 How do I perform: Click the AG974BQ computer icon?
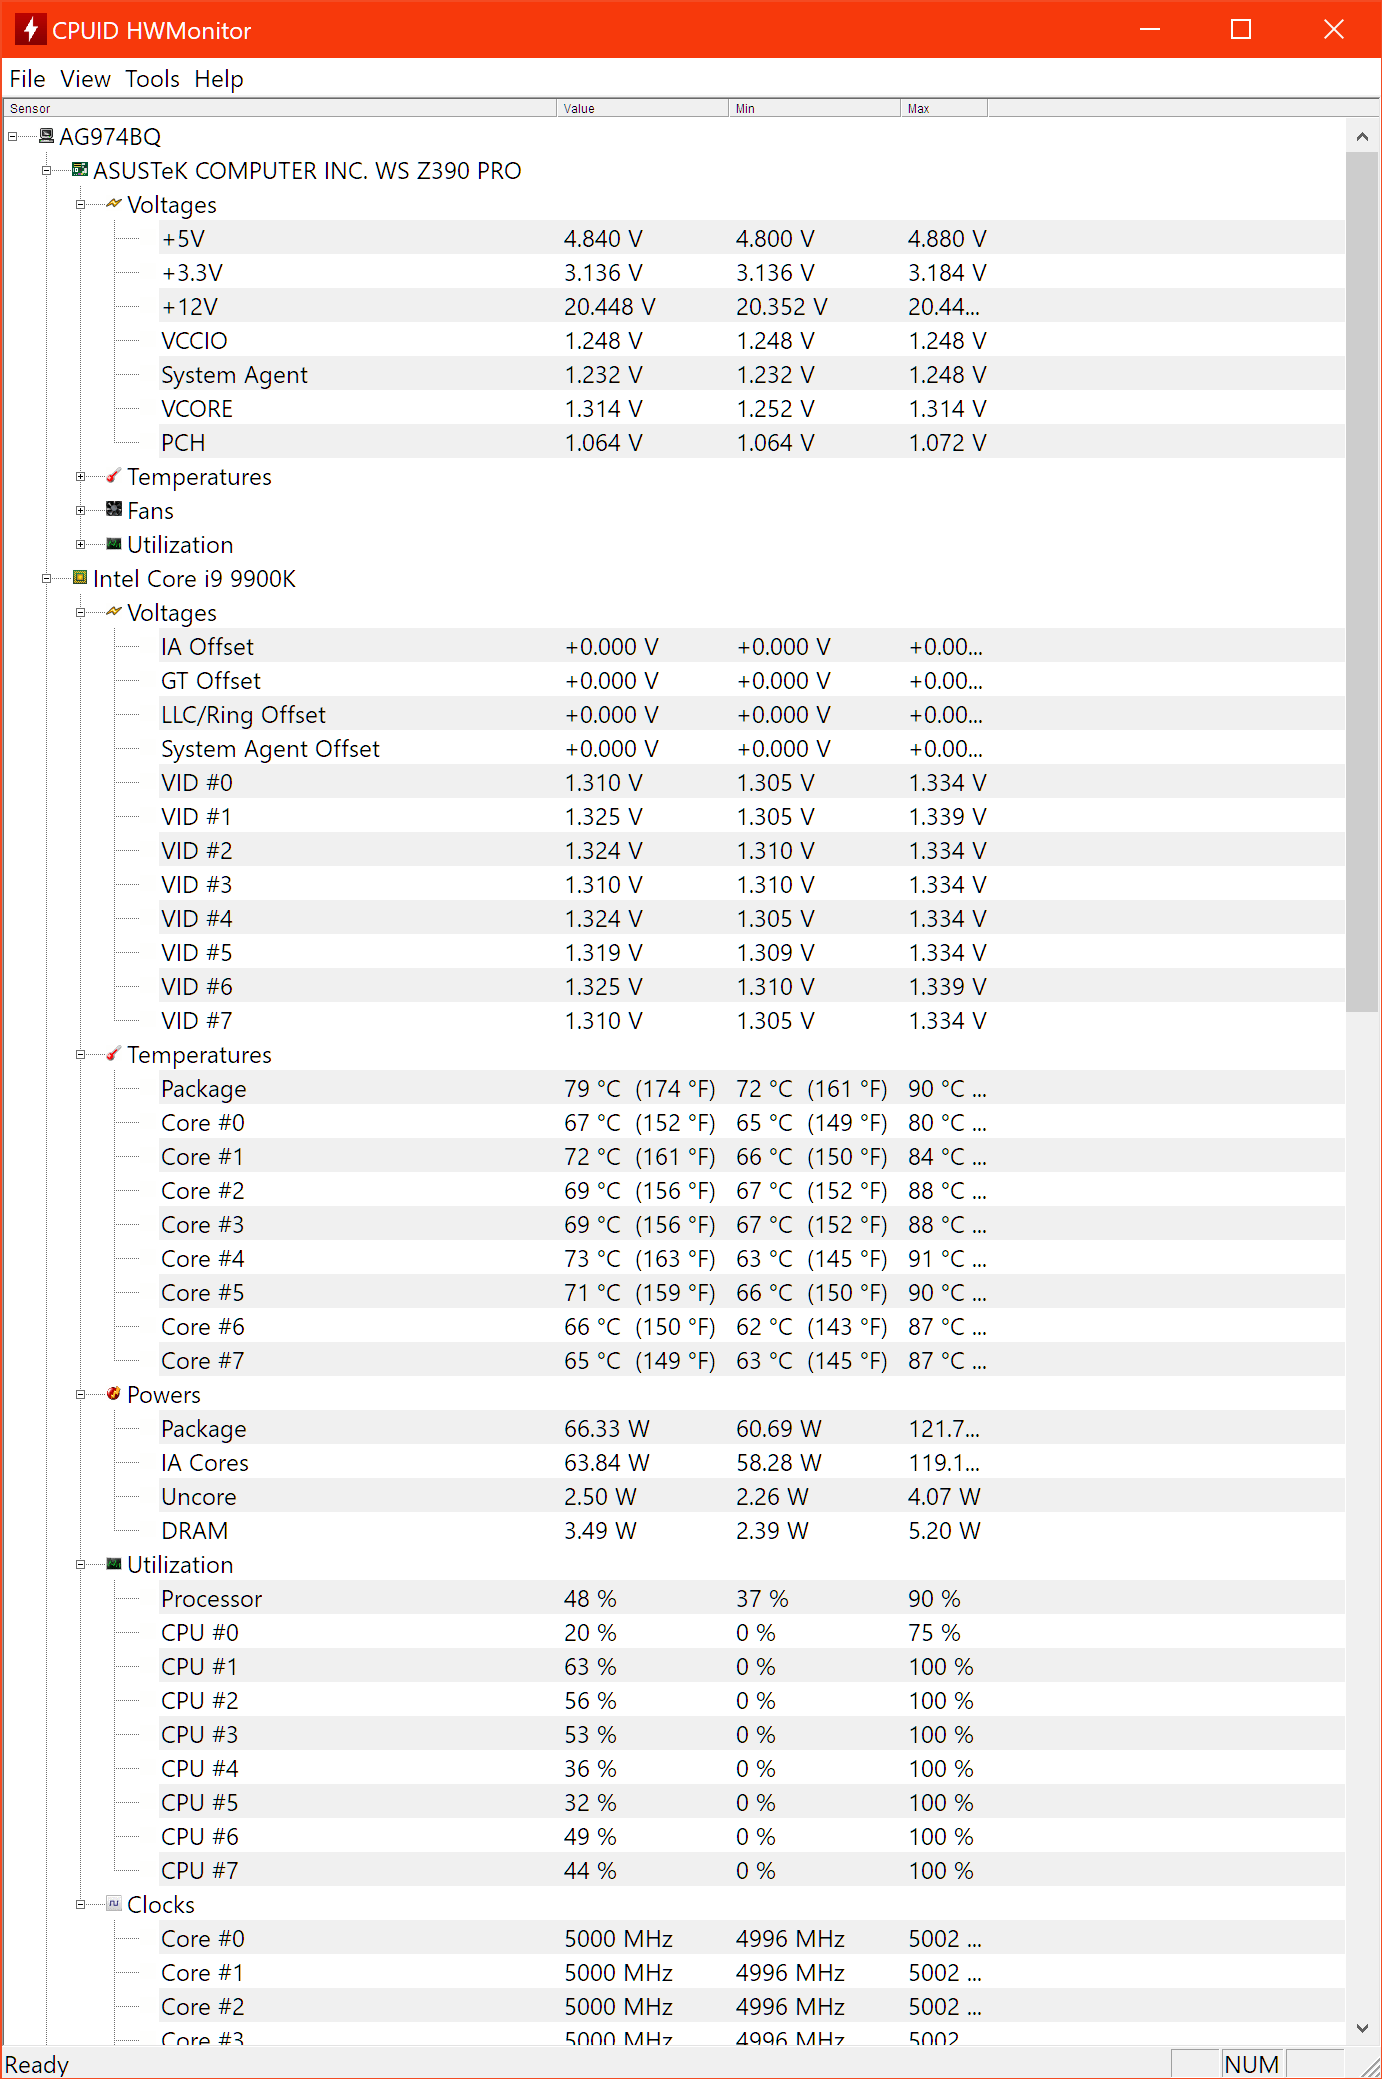click(46, 136)
